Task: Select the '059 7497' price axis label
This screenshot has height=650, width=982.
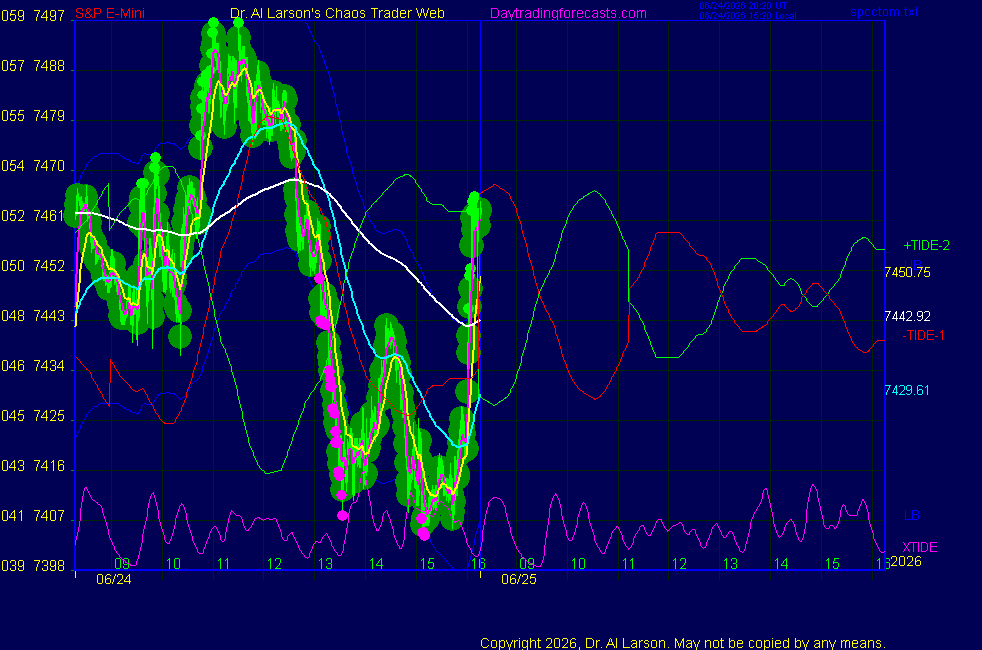Action: 33,16
